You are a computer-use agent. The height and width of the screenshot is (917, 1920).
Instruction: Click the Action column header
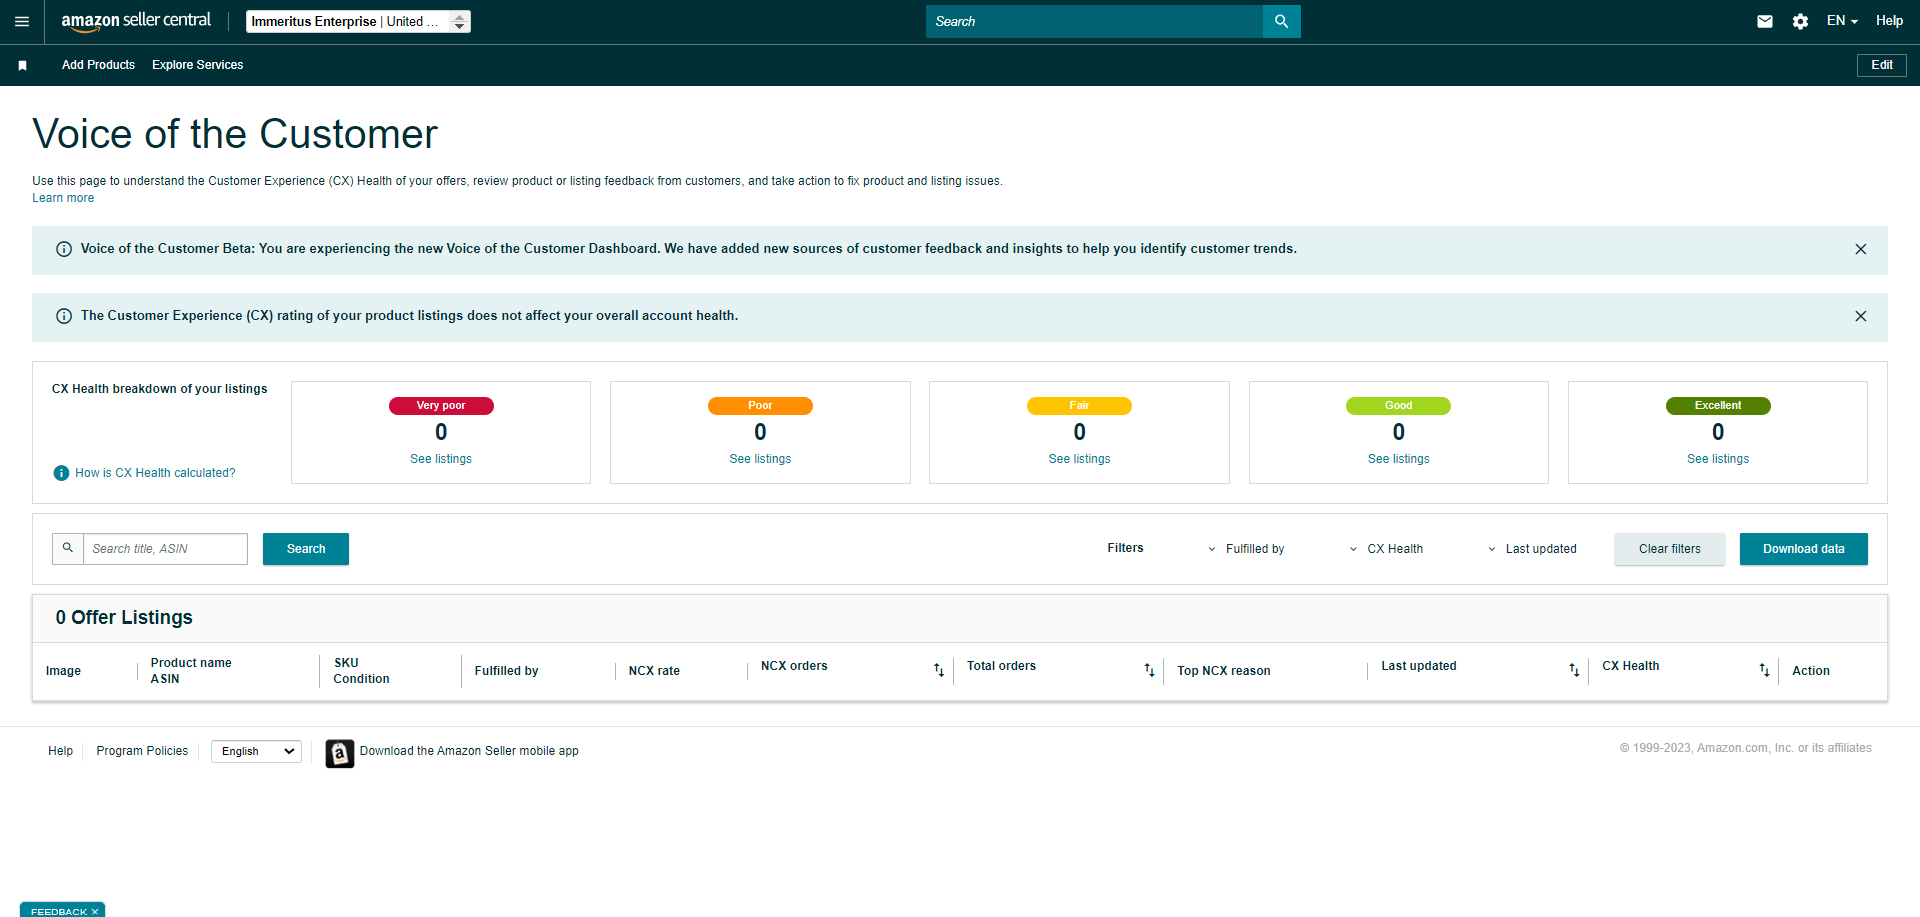point(1811,671)
